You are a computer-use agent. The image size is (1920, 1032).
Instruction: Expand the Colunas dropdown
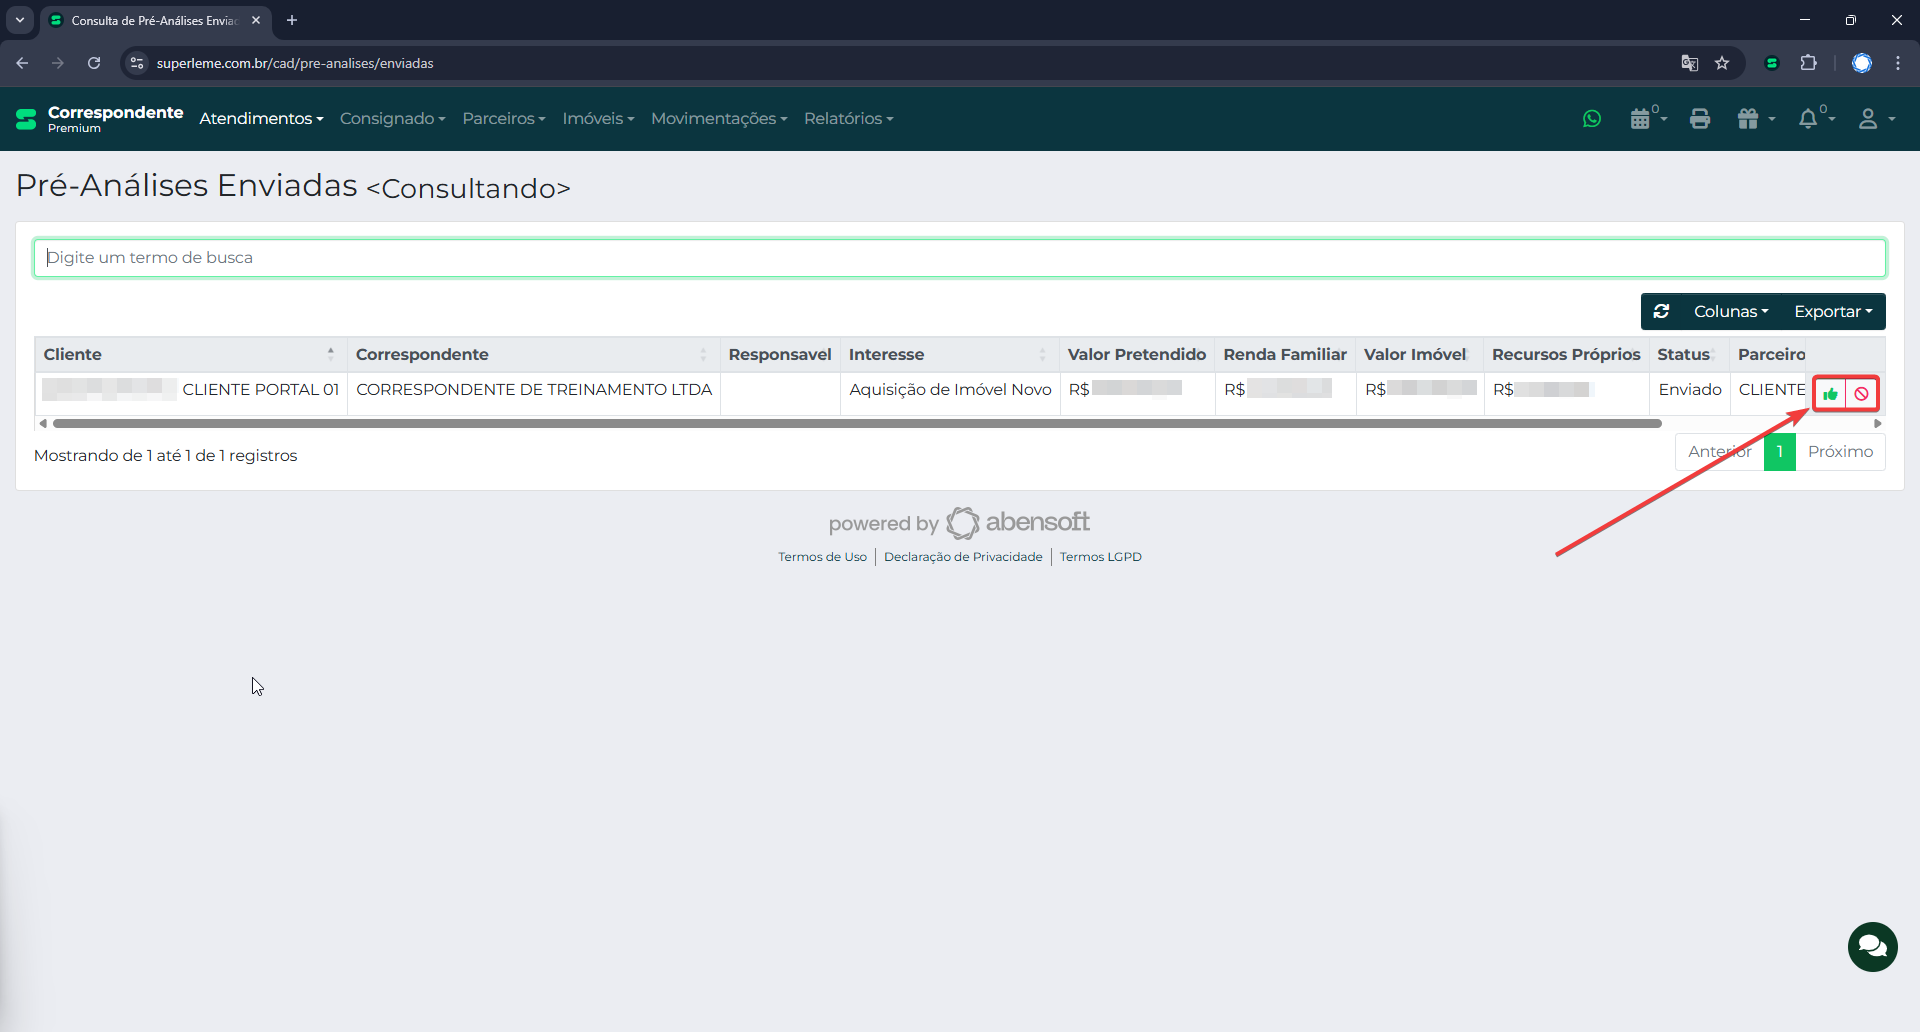pos(1730,311)
